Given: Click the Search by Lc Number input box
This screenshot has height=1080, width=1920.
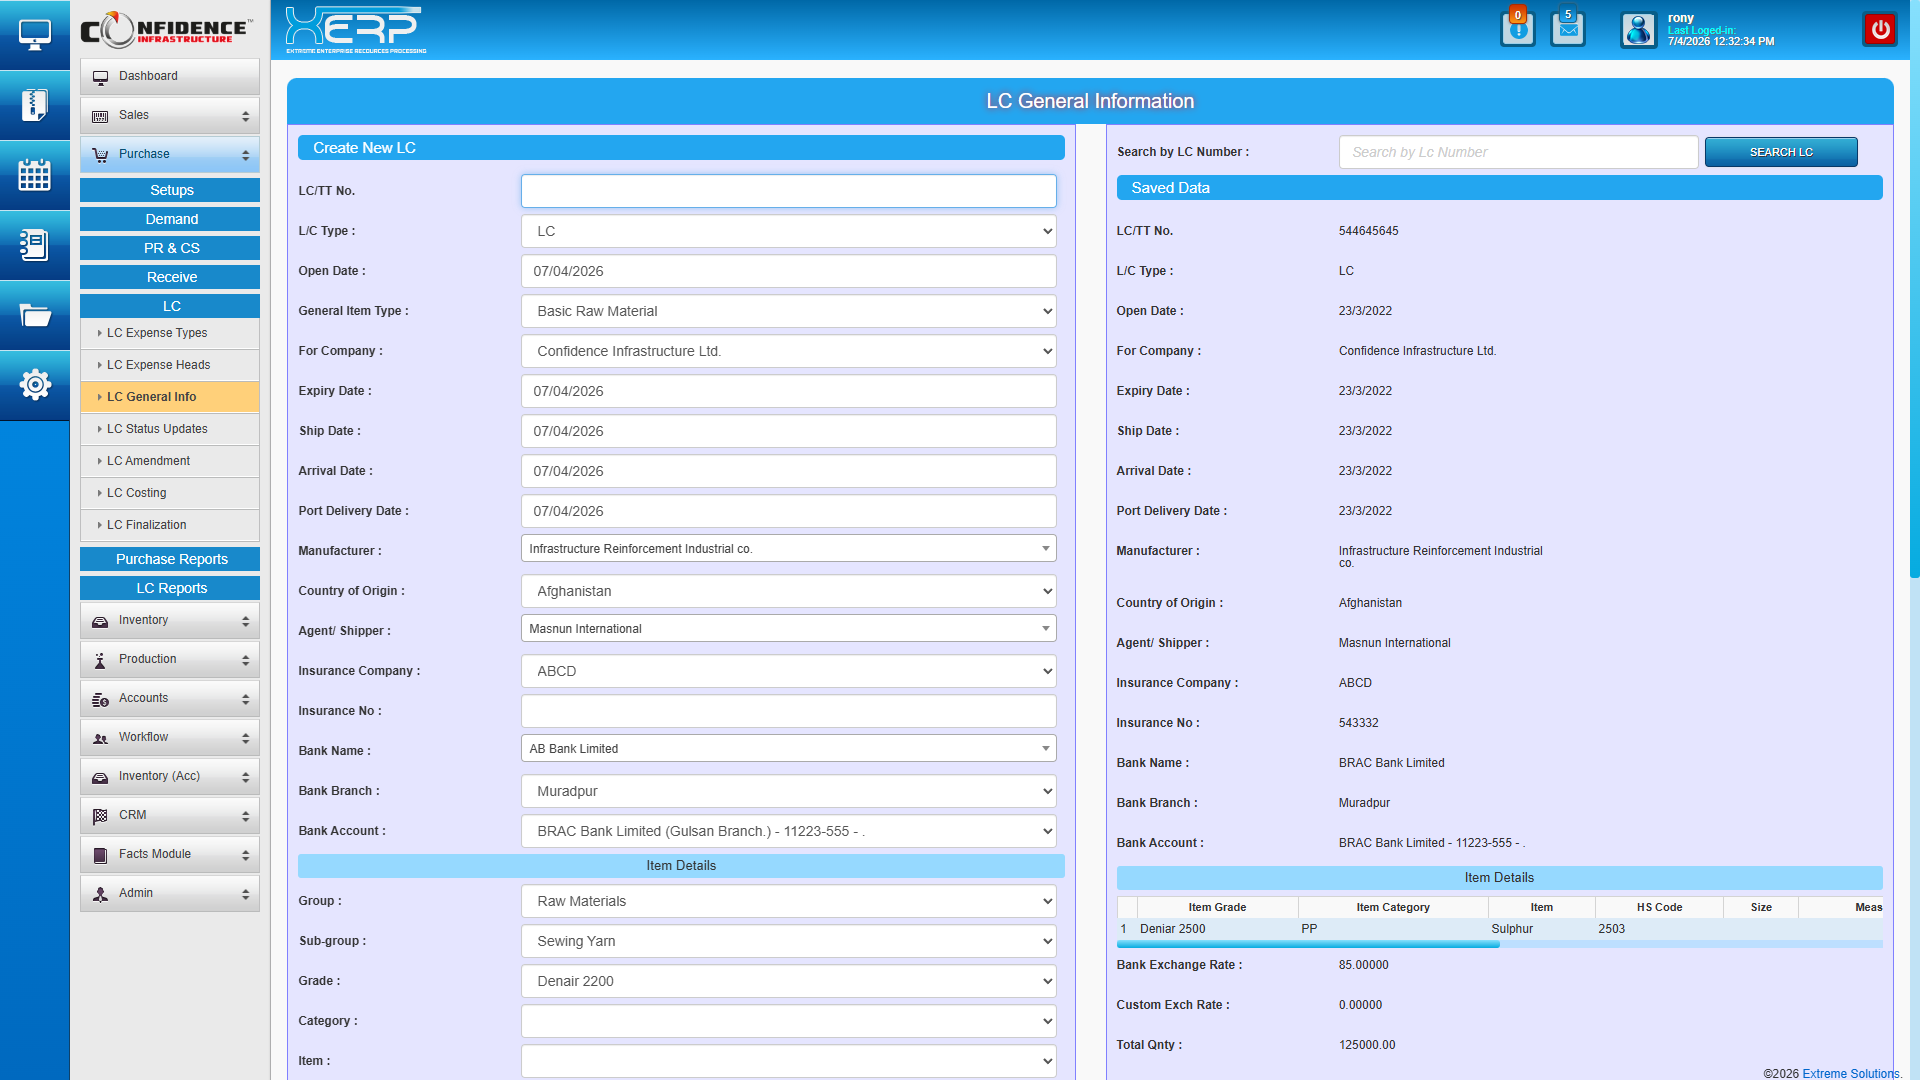Looking at the screenshot, I should click(1517, 152).
